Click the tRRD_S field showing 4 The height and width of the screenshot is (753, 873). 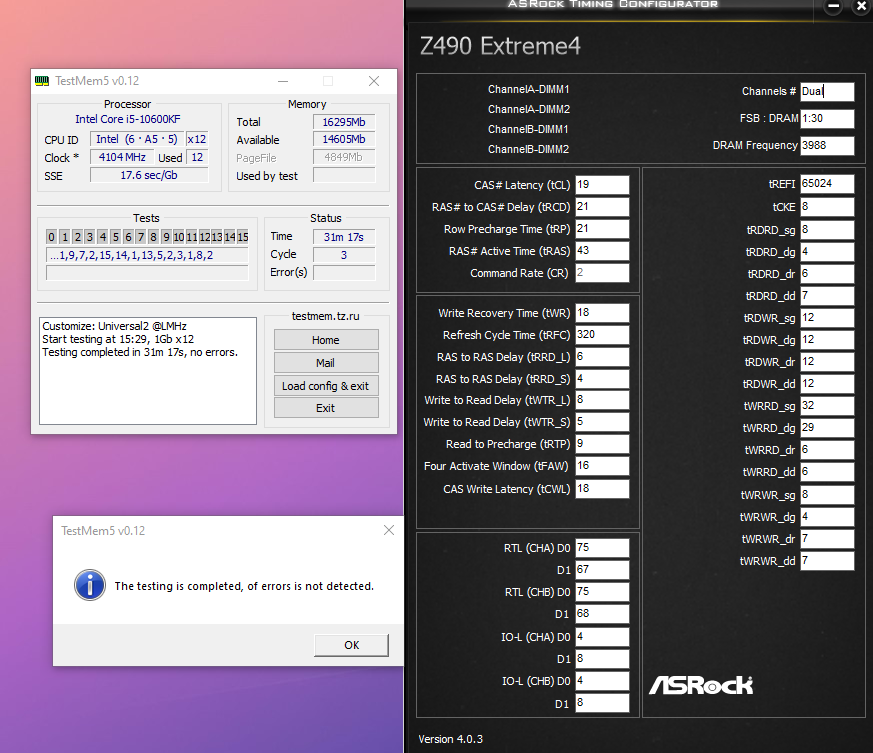(602, 379)
